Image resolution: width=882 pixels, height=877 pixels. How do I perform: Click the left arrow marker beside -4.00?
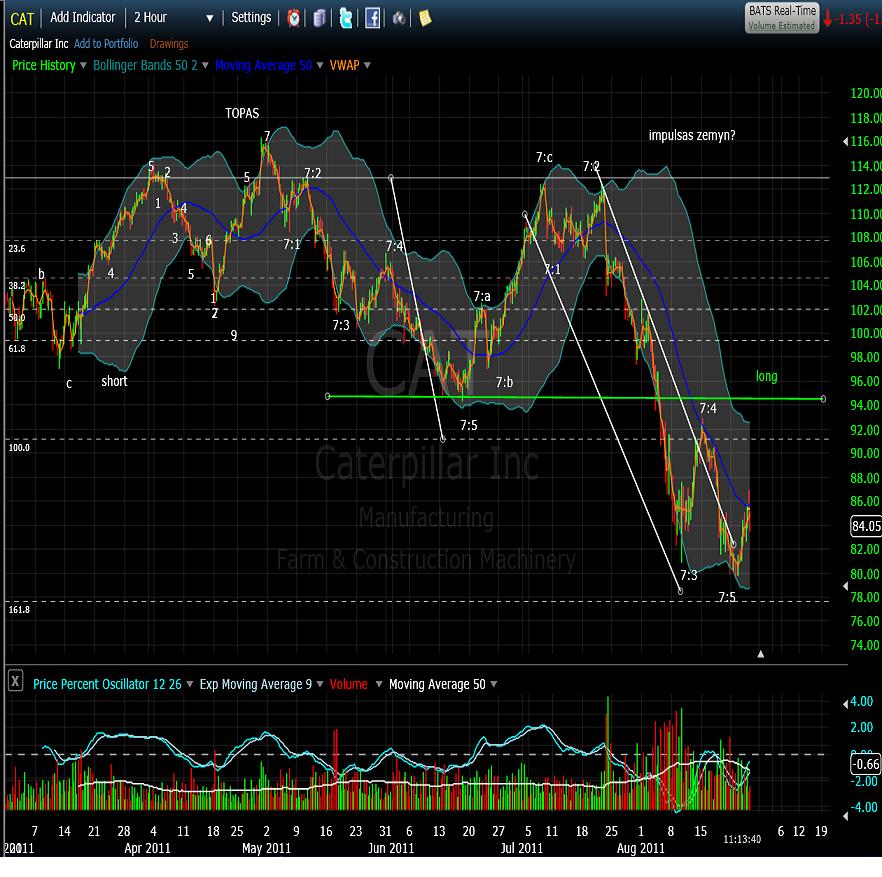845,815
